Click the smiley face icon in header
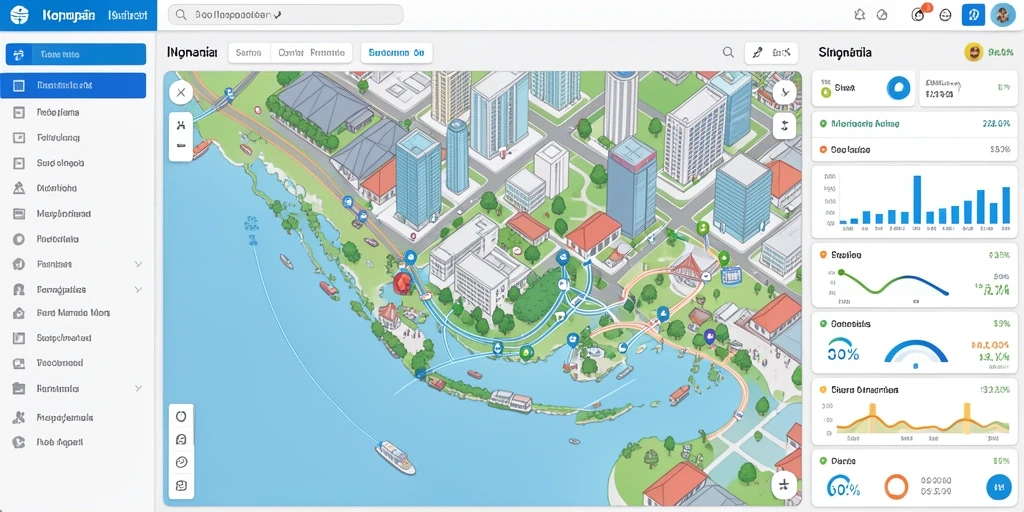This screenshot has width=1024, height=512. [945, 14]
